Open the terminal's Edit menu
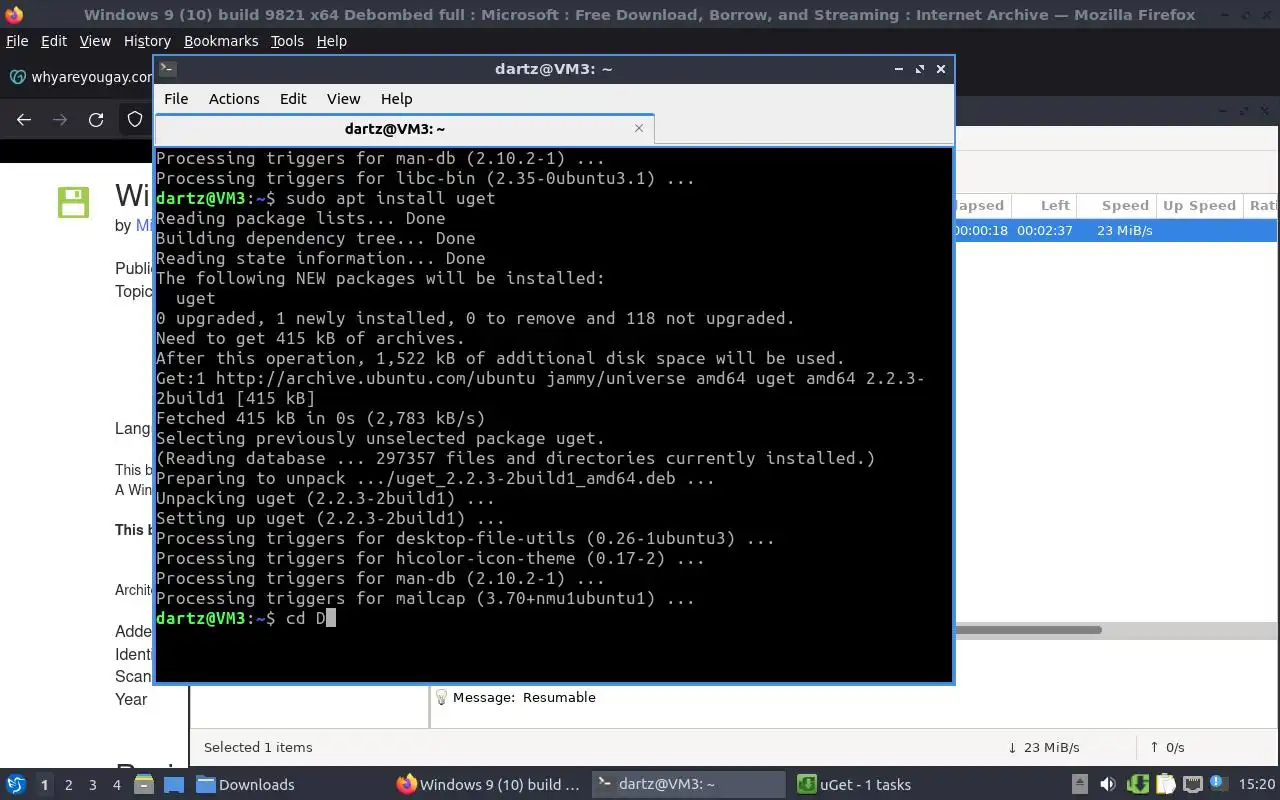The height and width of the screenshot is (800, 1280). pos(293,99)
